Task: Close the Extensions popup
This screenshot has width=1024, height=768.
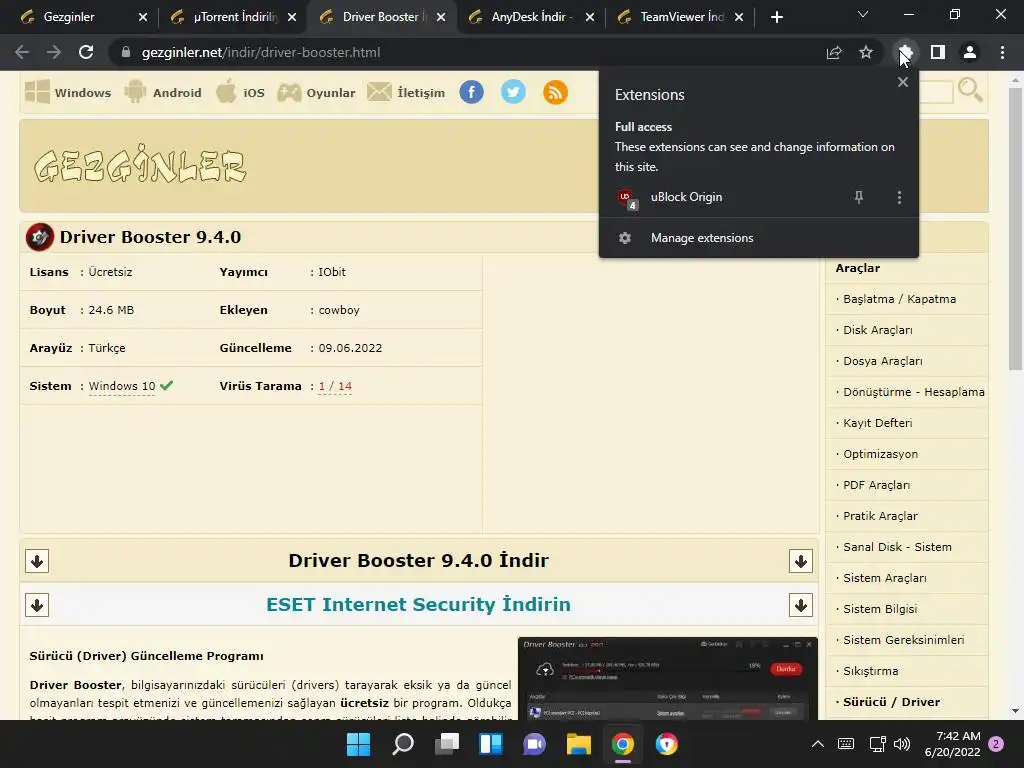Action: point(903,82)
